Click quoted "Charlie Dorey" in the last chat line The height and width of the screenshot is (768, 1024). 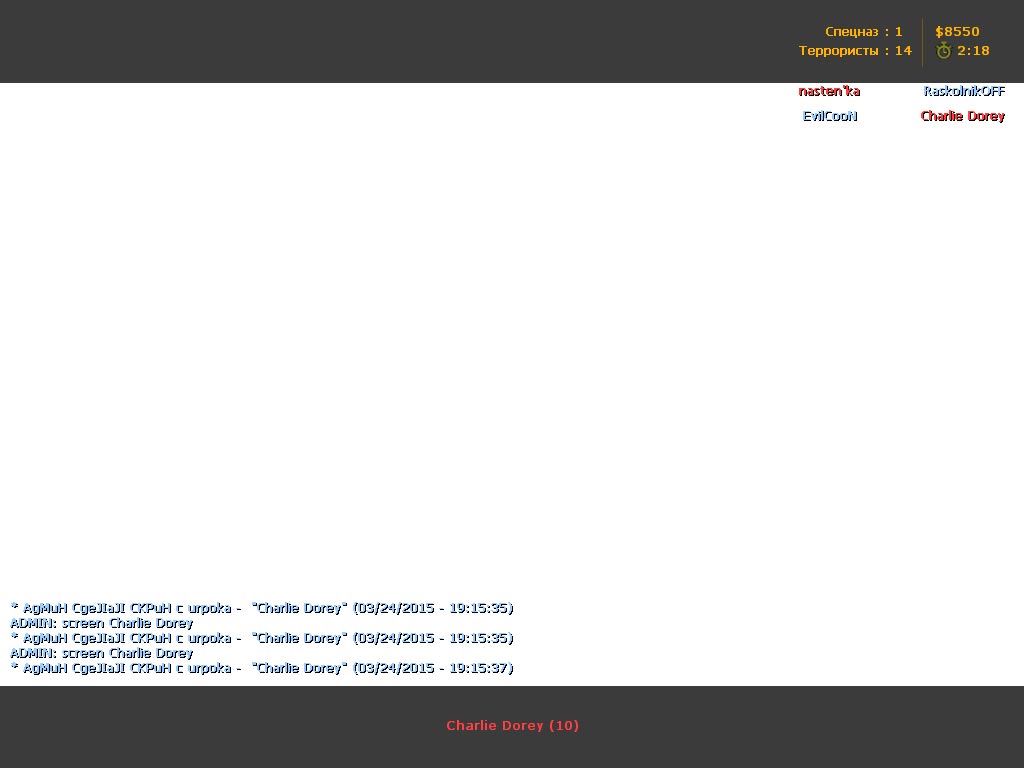(300, 668)
